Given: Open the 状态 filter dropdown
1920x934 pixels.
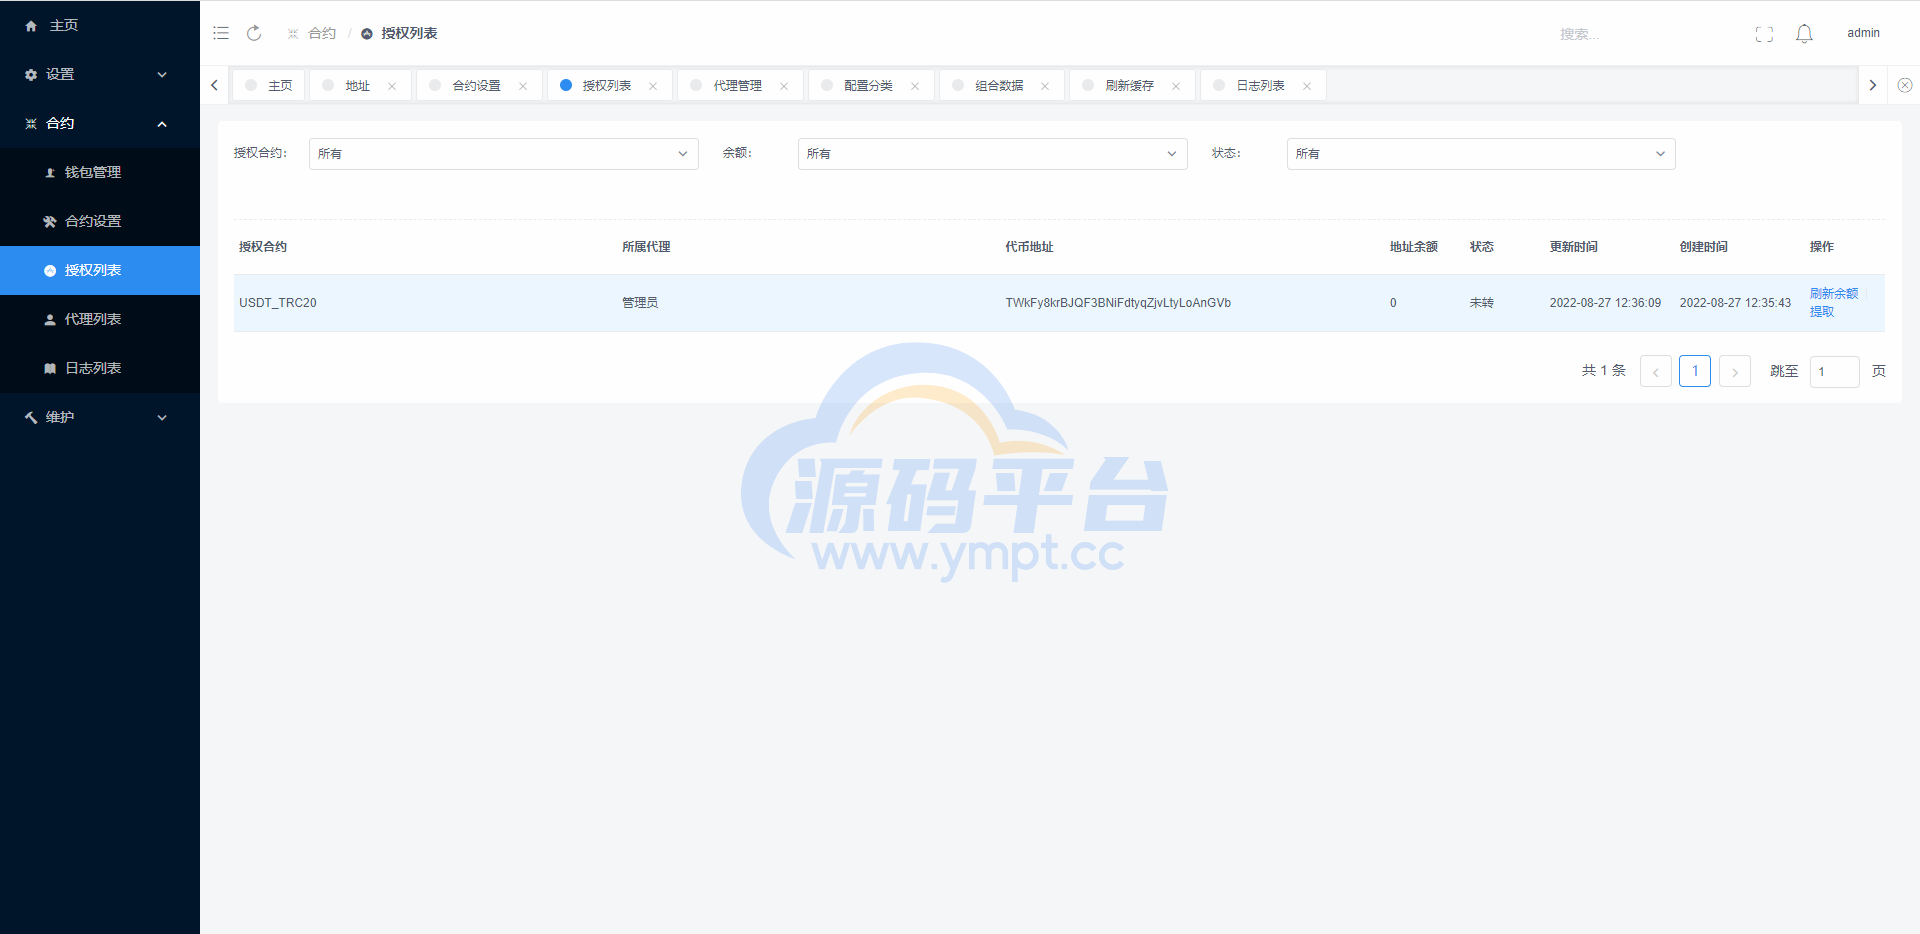Looking at the screenshot, I should point(1481,153).
